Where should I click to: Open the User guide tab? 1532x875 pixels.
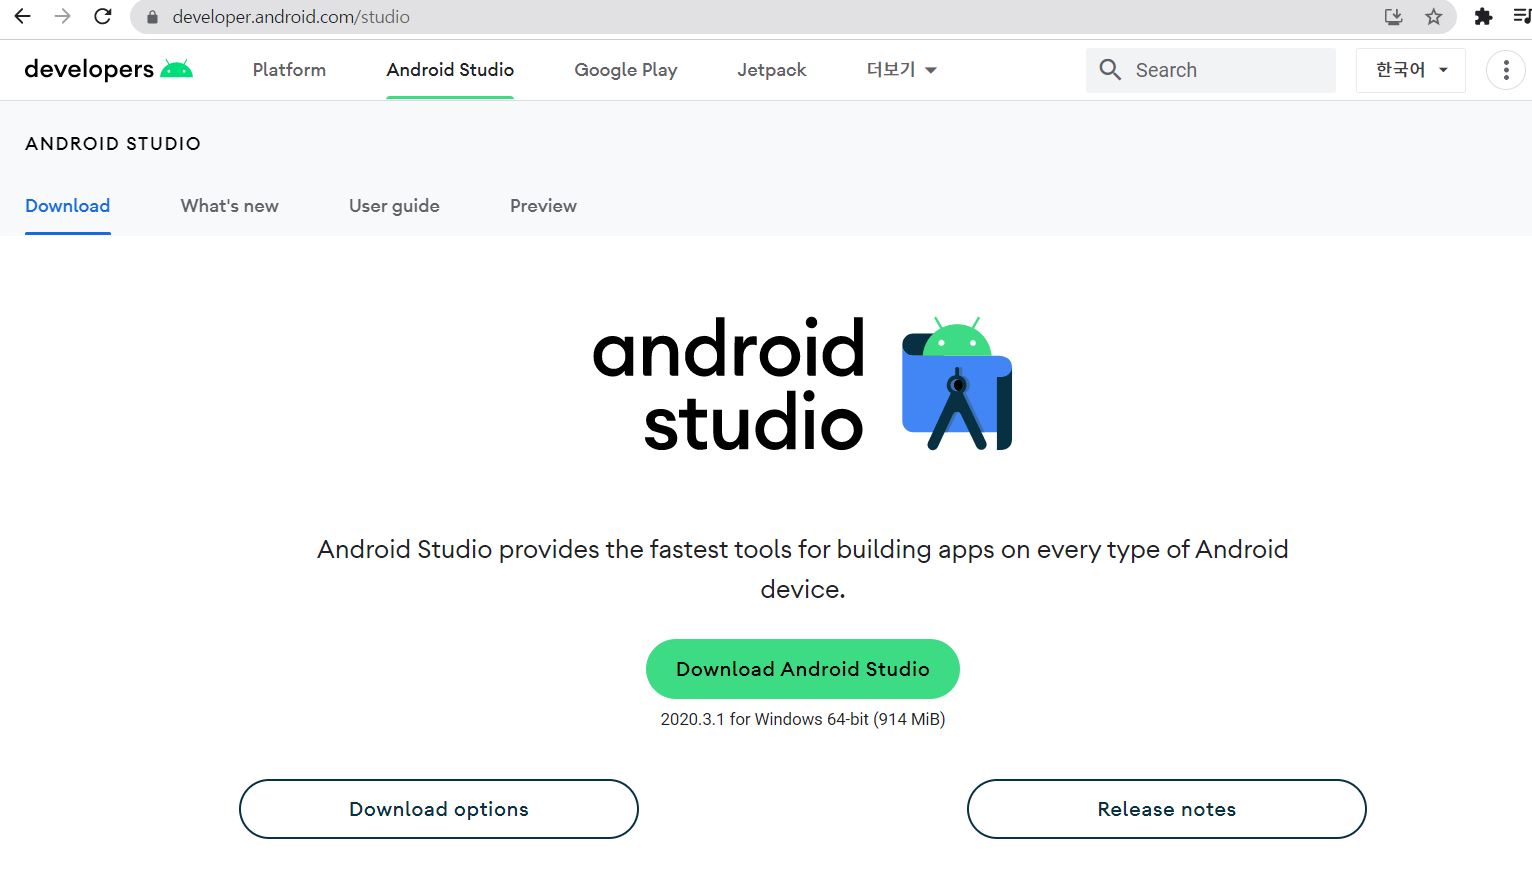click(394, 206)
